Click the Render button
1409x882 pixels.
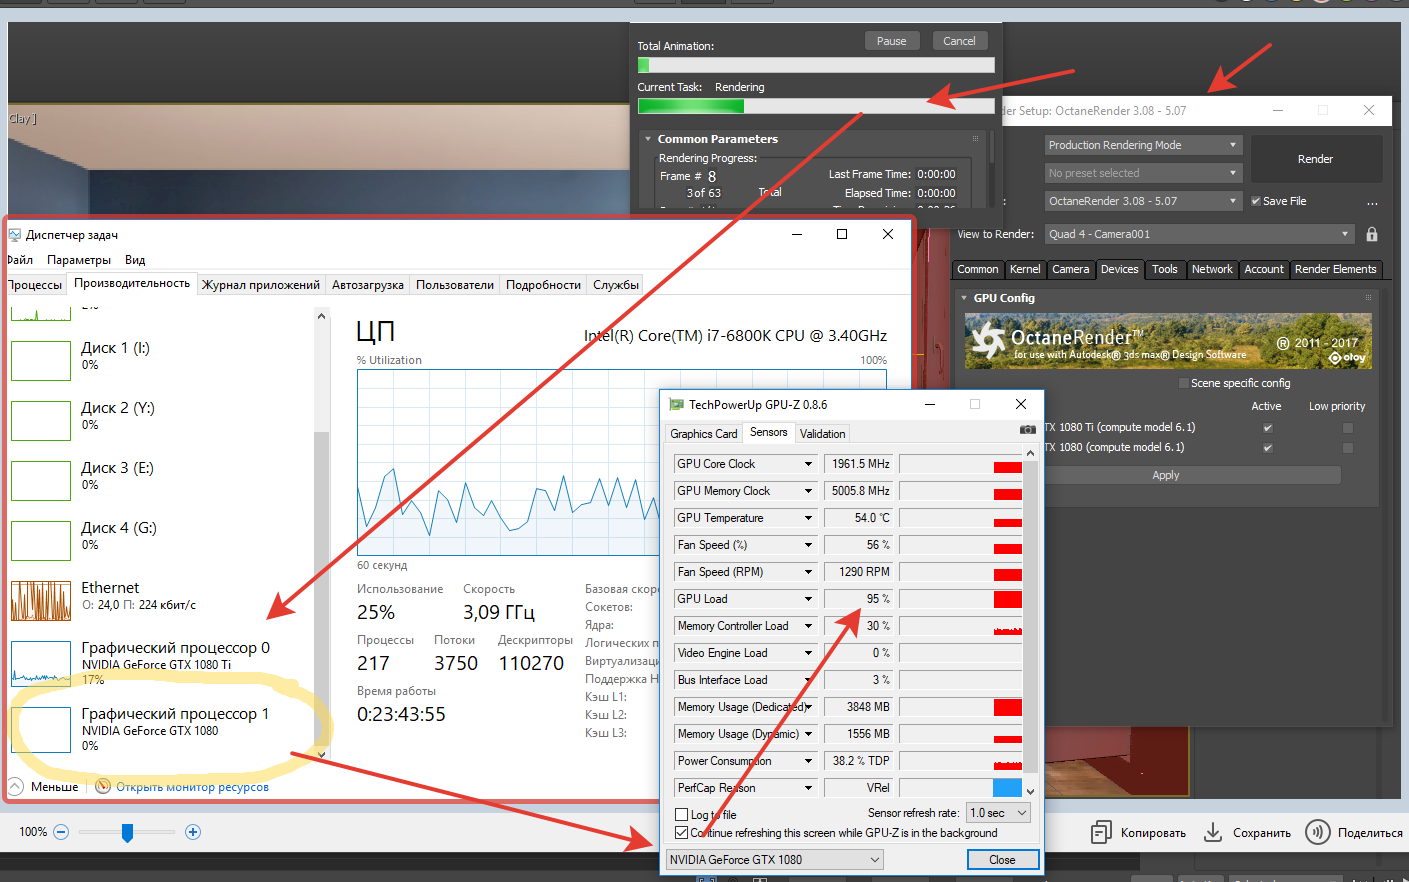click(1316, 159)
